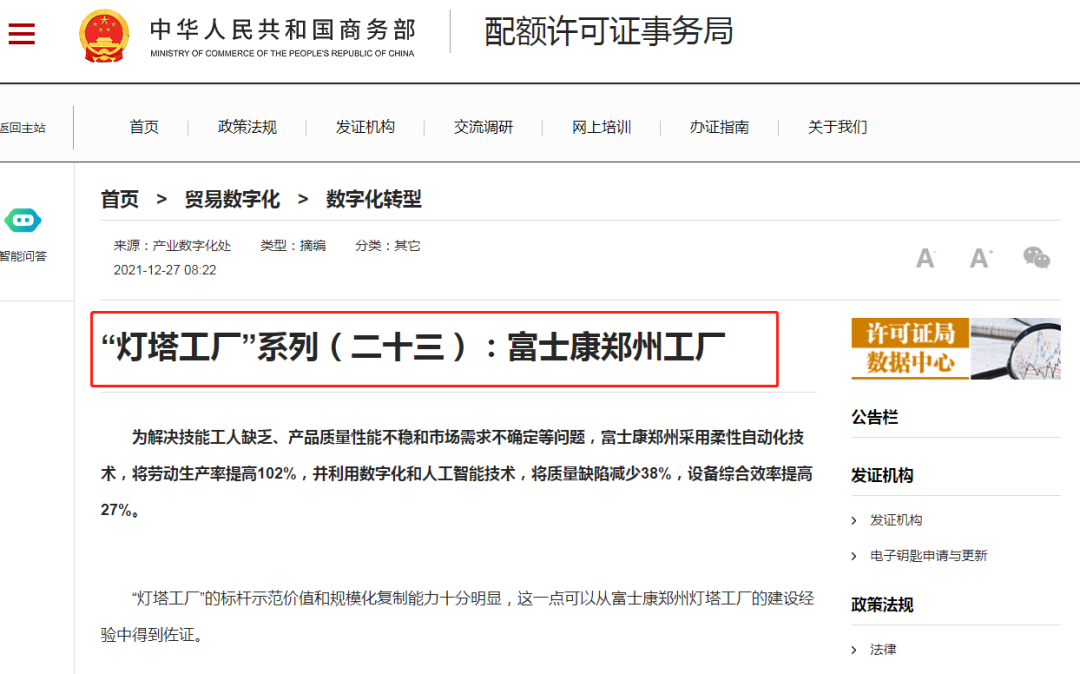
Task: Open 发证机构 link in sidebar list
Action: (895, 520)
